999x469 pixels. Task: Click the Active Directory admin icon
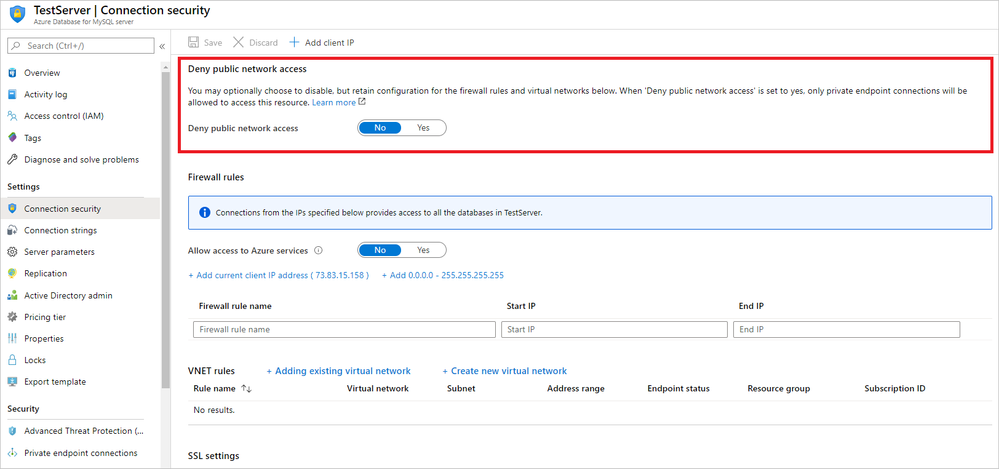pos(11,295)
